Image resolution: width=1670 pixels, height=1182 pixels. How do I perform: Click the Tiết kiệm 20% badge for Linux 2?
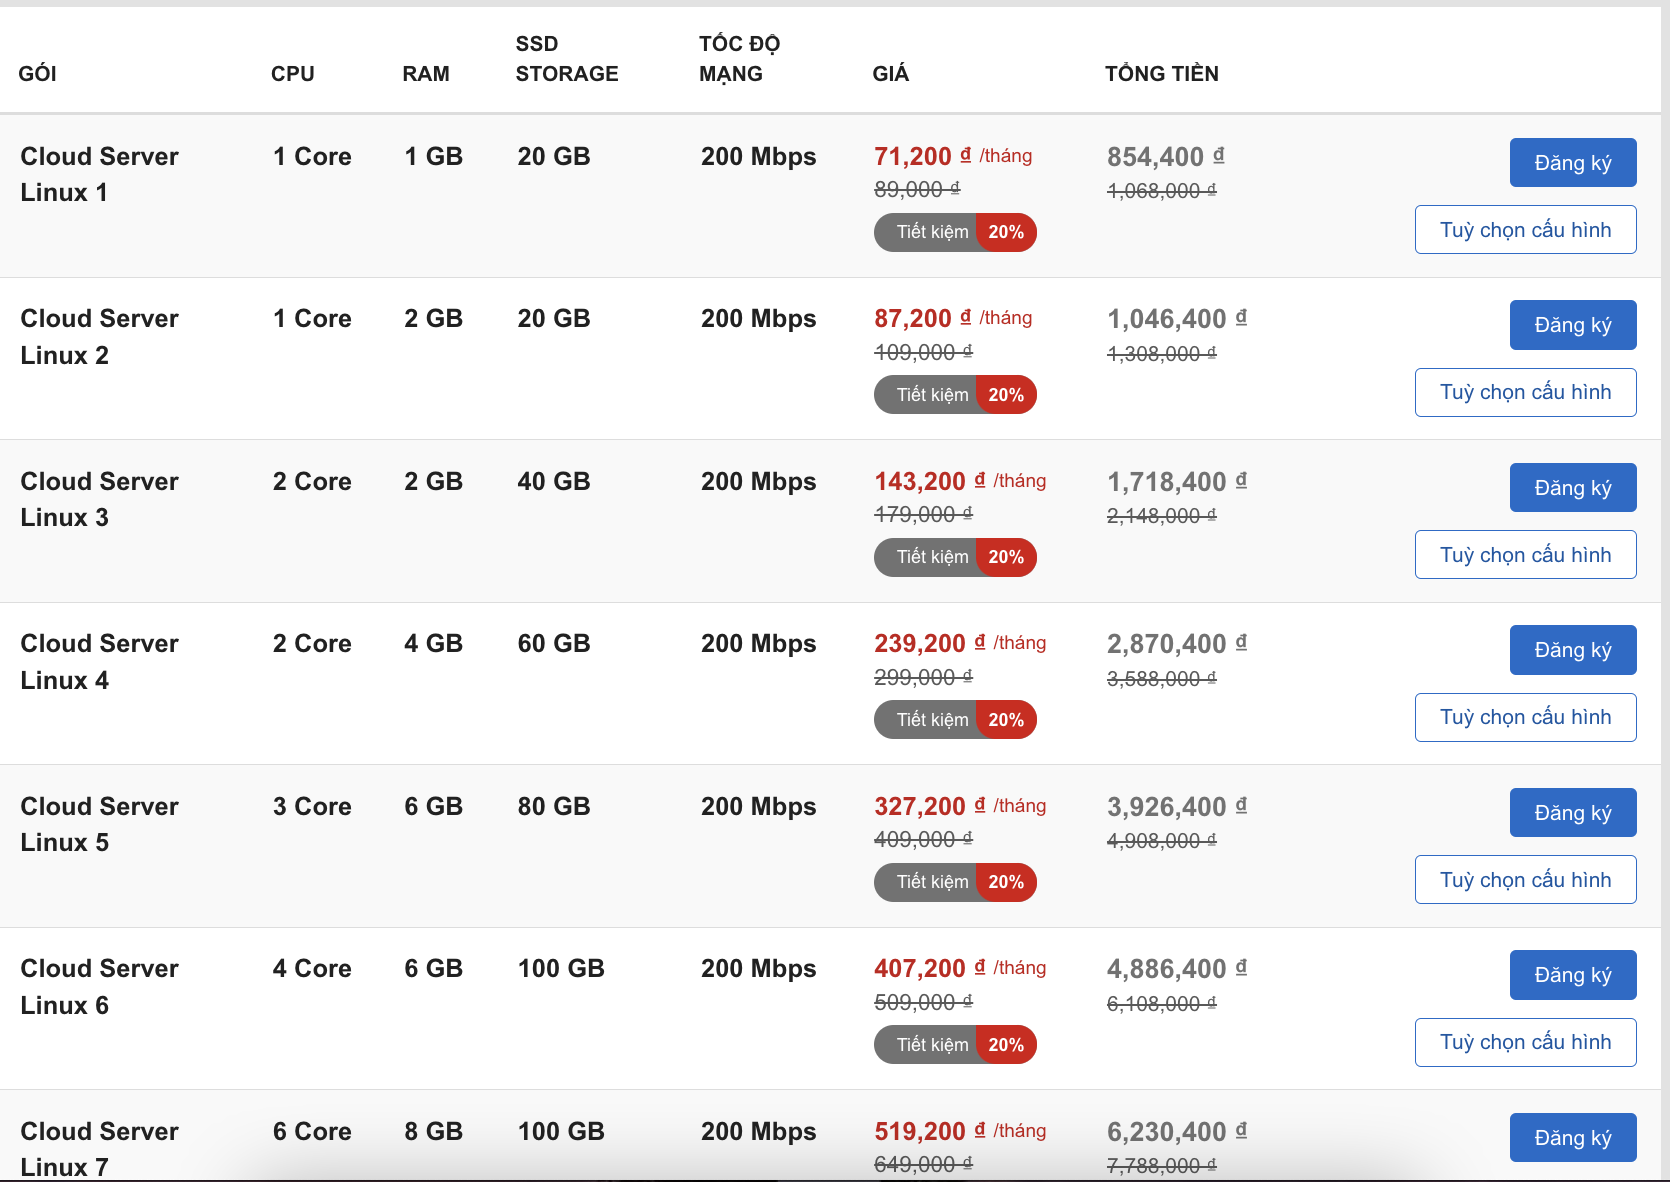tap(955, 395)
